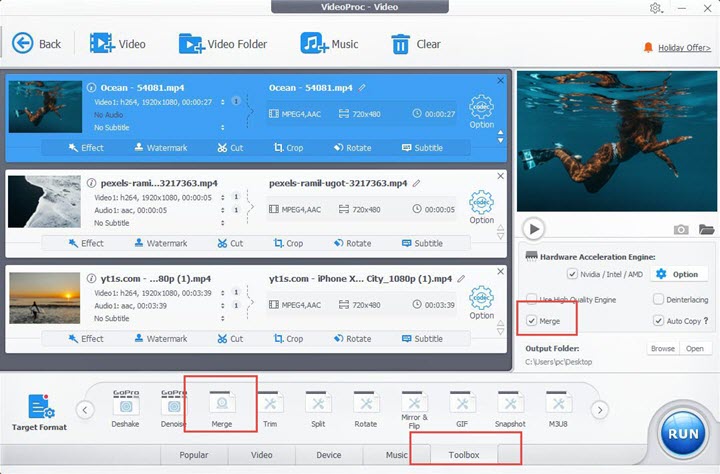
Task: Switch to the Toolbox tab
Action: pyautogui.click(x=464, y=455)
